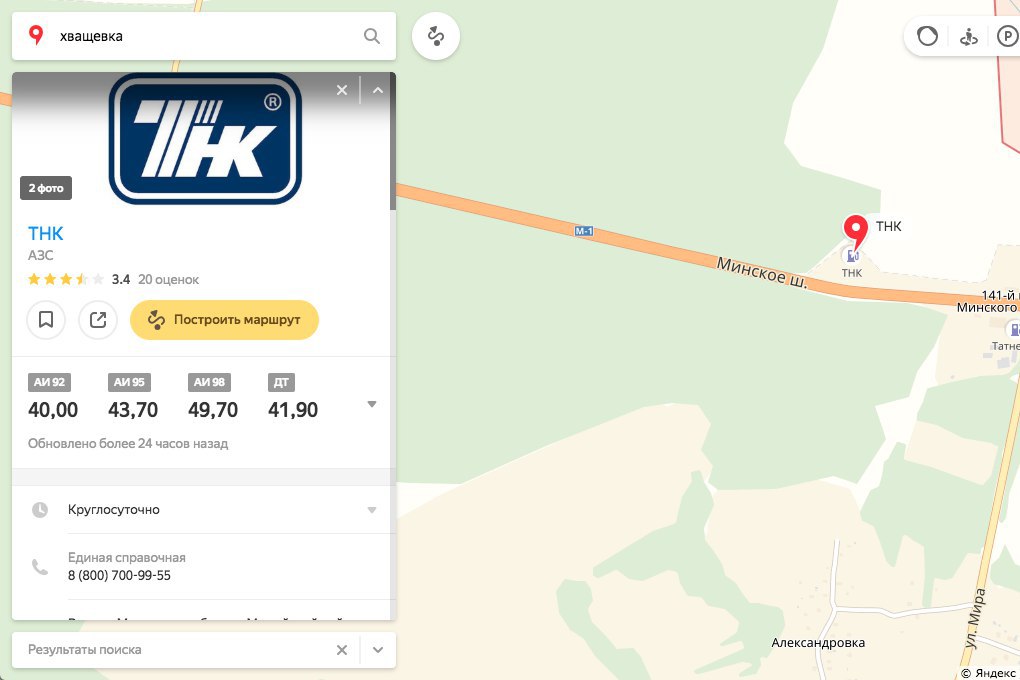Screen dimensions: 1020x680
Task: Click the Татнефть station icon on map
Action: 1013,329
